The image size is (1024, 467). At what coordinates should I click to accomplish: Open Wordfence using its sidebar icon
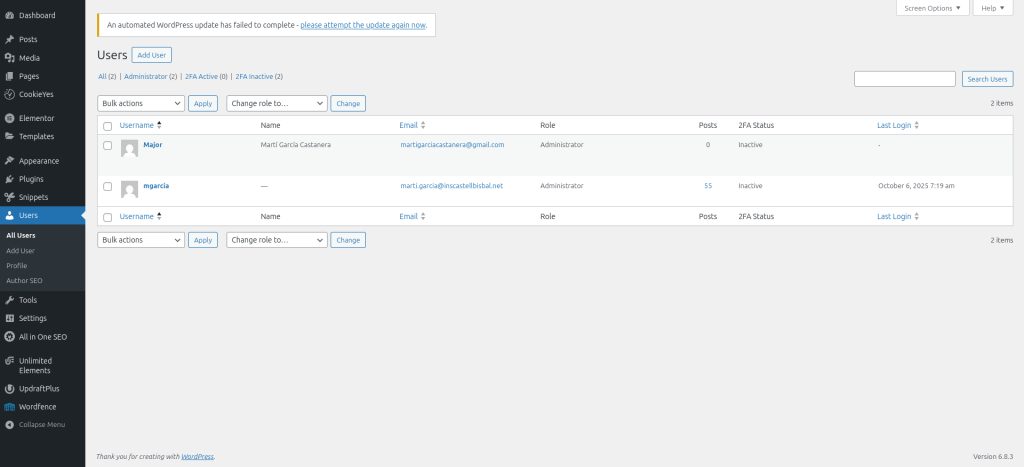point(9,407)
